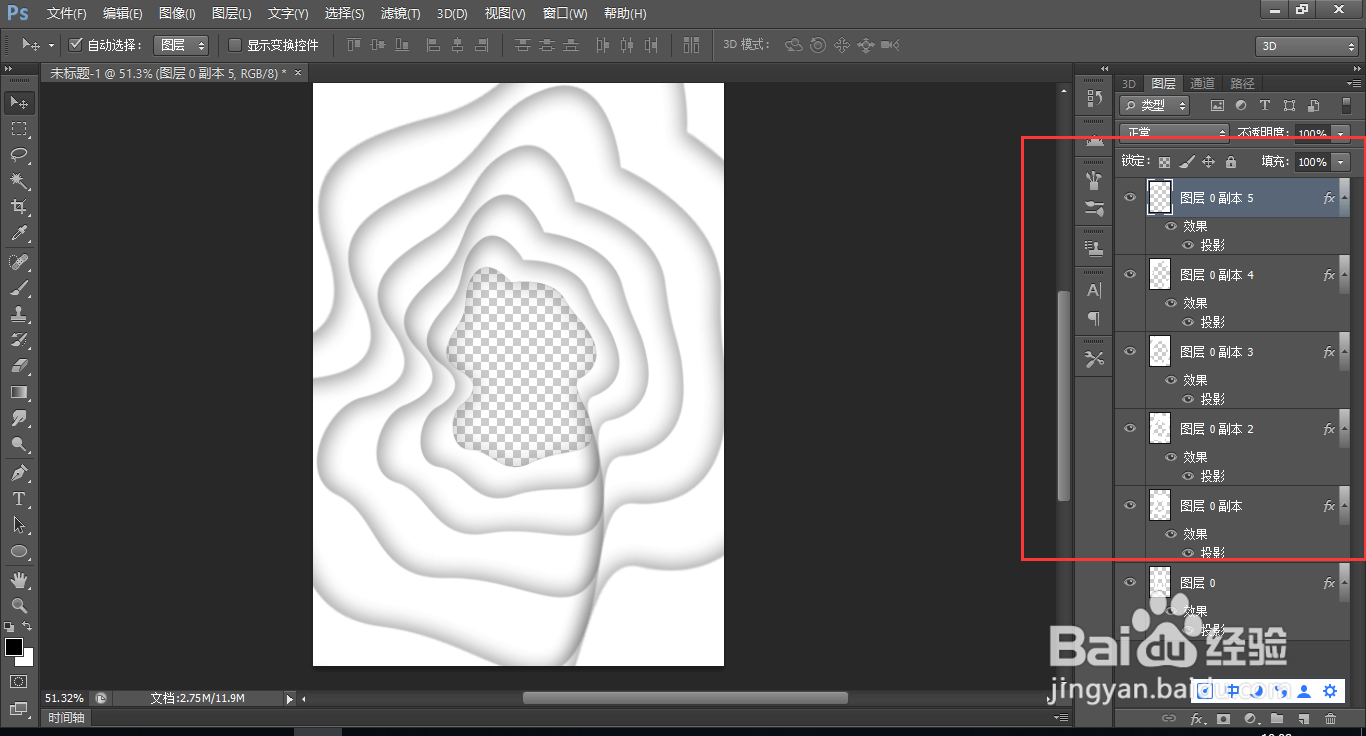1366x736 pixels.
Task: Select the History Brush tool
Action: coord(19,340)
